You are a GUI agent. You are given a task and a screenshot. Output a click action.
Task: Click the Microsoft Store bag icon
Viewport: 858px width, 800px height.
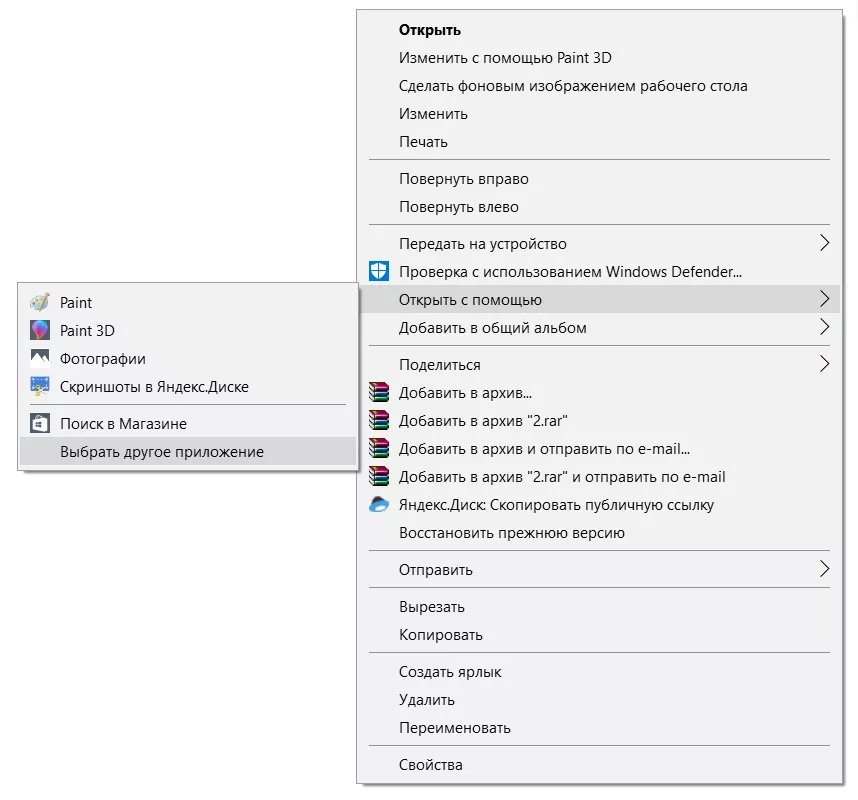tap(40, 424)
